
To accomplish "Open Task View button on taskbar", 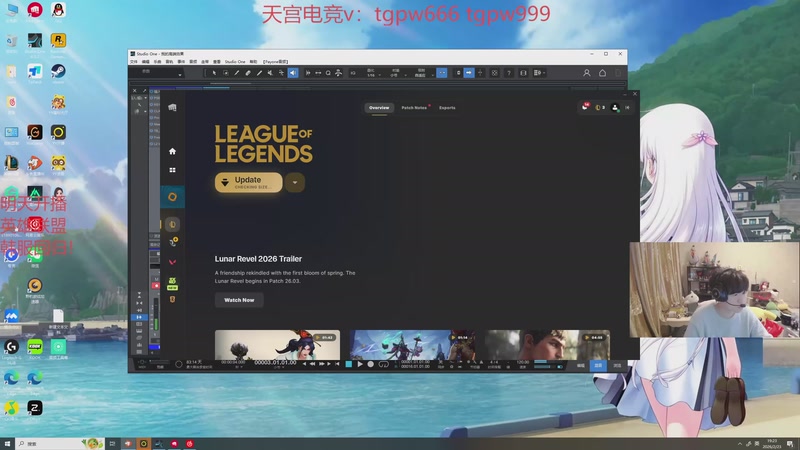I will pyautogui.click(x=113, y=444).
